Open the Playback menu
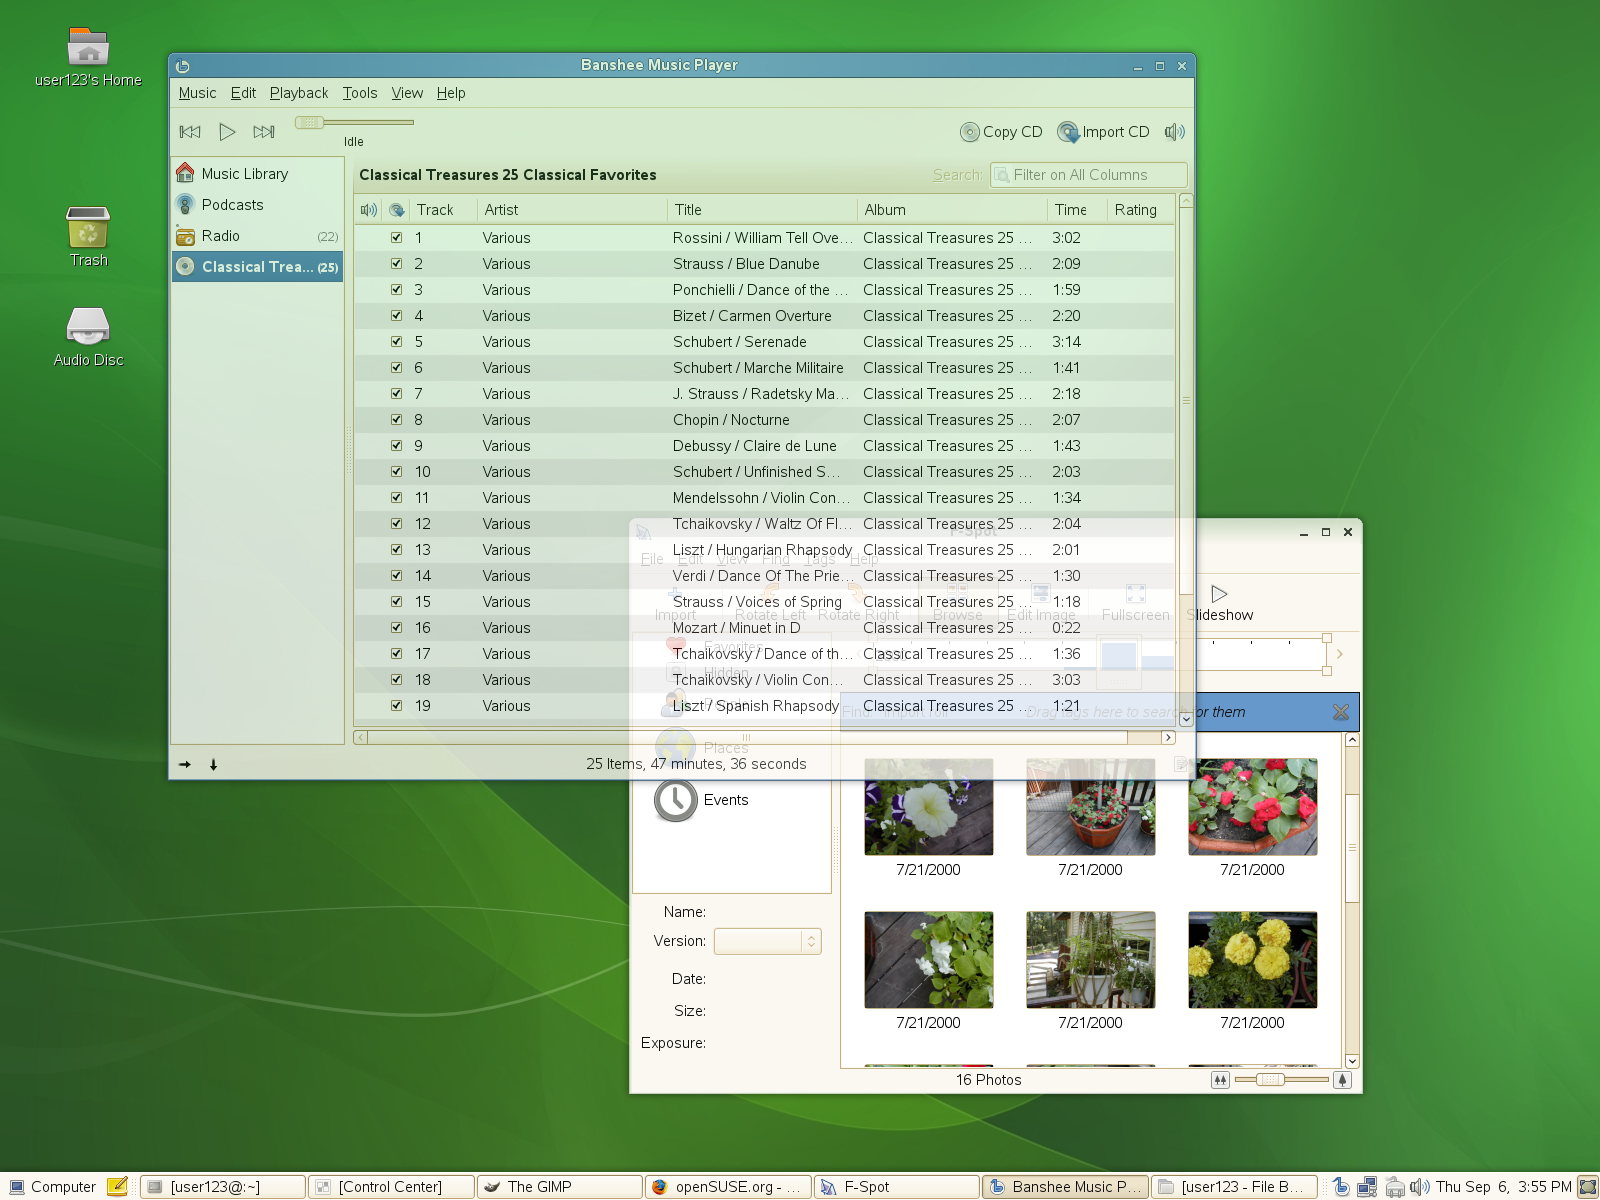Viewport: 1600px width, 1200px height. 298,93
